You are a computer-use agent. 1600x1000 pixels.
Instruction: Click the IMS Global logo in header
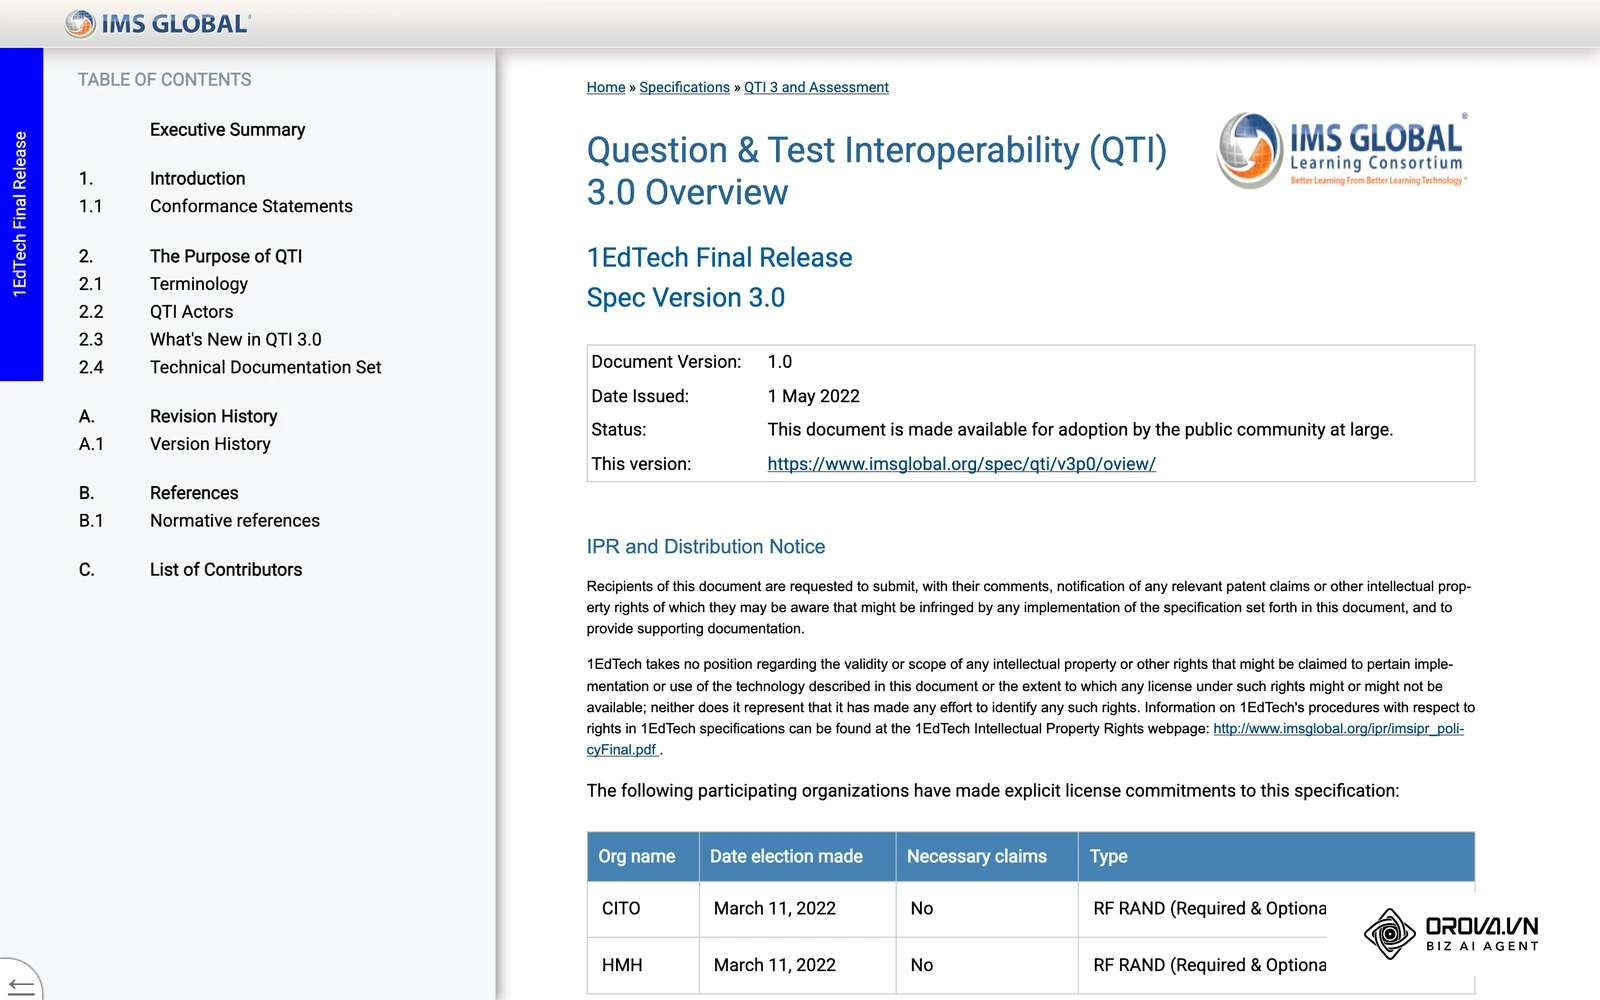click(x=158, y=23)
